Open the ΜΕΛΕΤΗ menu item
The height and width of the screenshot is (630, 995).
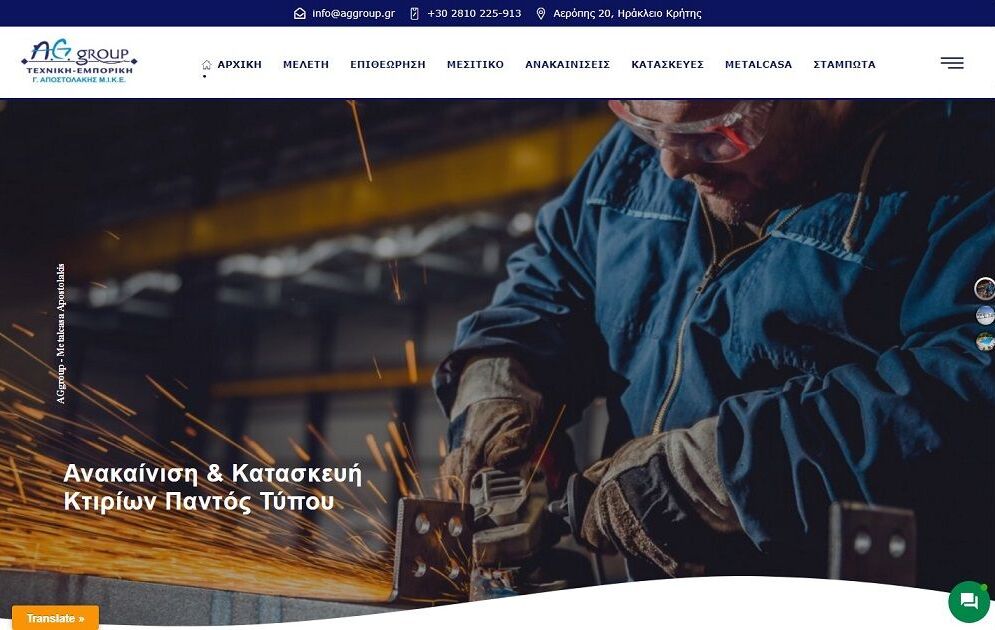tap(306, 65)
